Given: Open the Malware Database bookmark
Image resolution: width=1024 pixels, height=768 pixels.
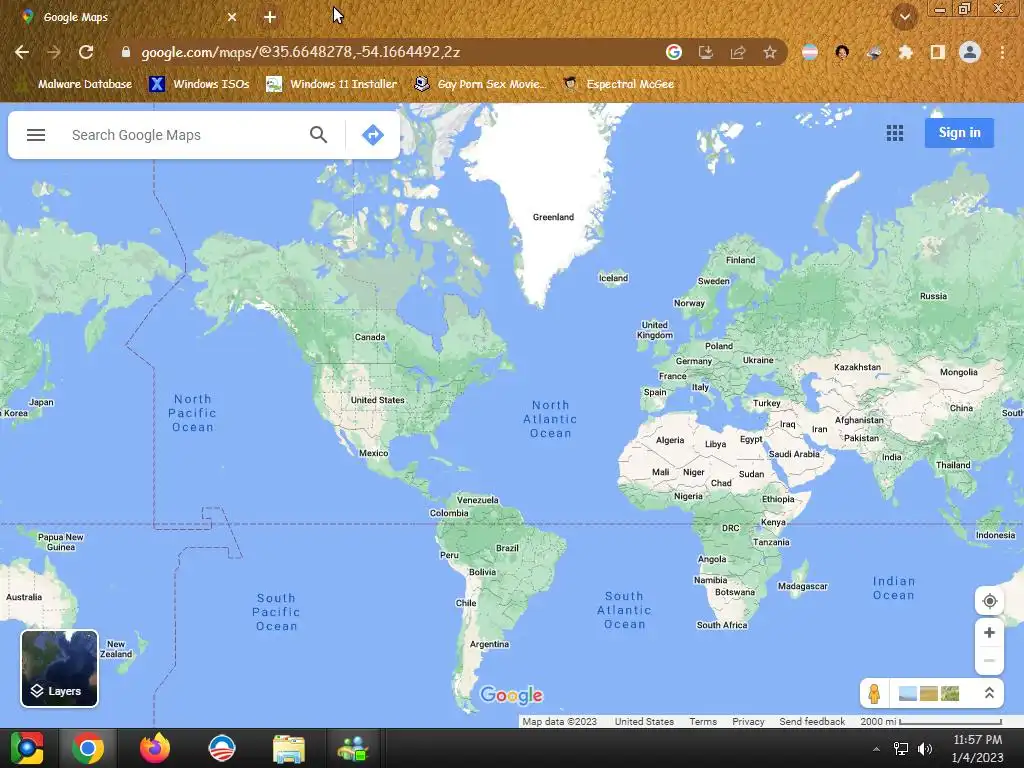Looking at the screenshot, I should pyautogui.click(x=76, y=84).
